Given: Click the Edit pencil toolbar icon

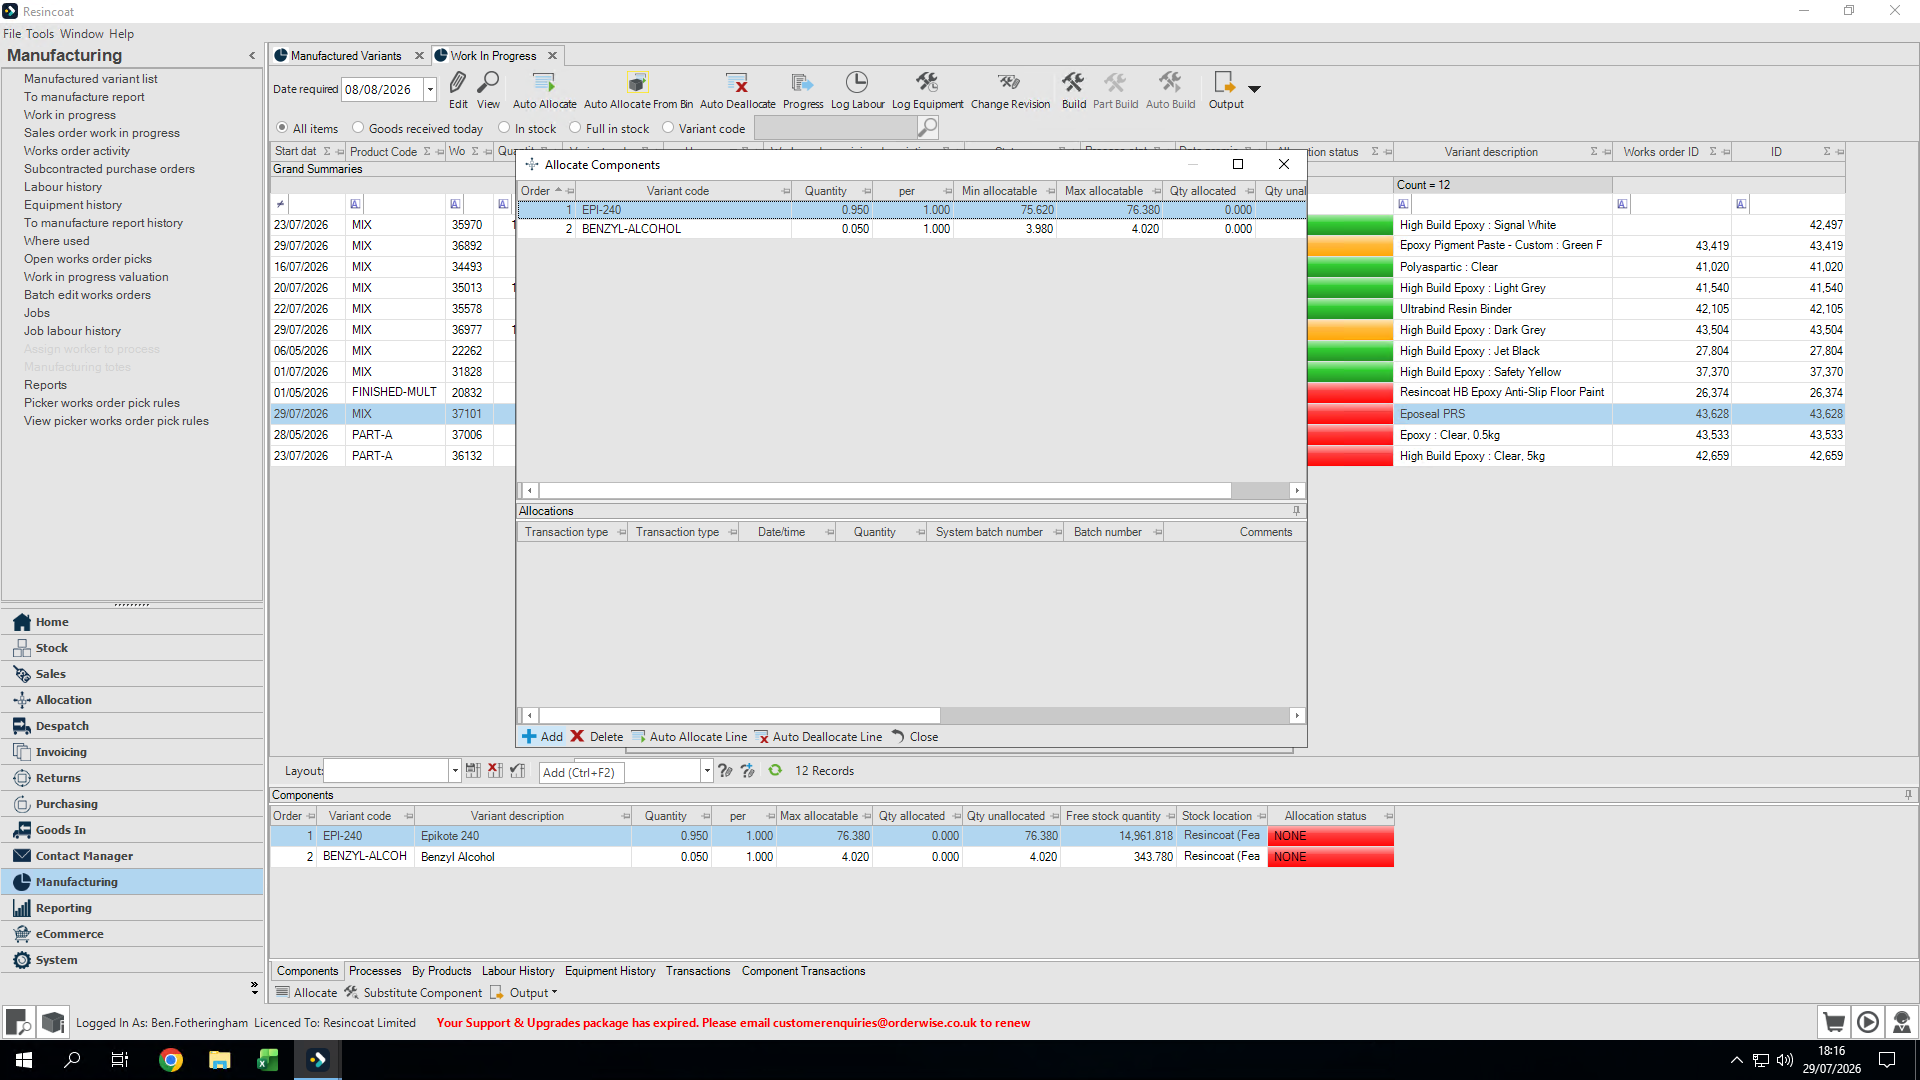Looking at the screenshot, I should coord(458,82).
